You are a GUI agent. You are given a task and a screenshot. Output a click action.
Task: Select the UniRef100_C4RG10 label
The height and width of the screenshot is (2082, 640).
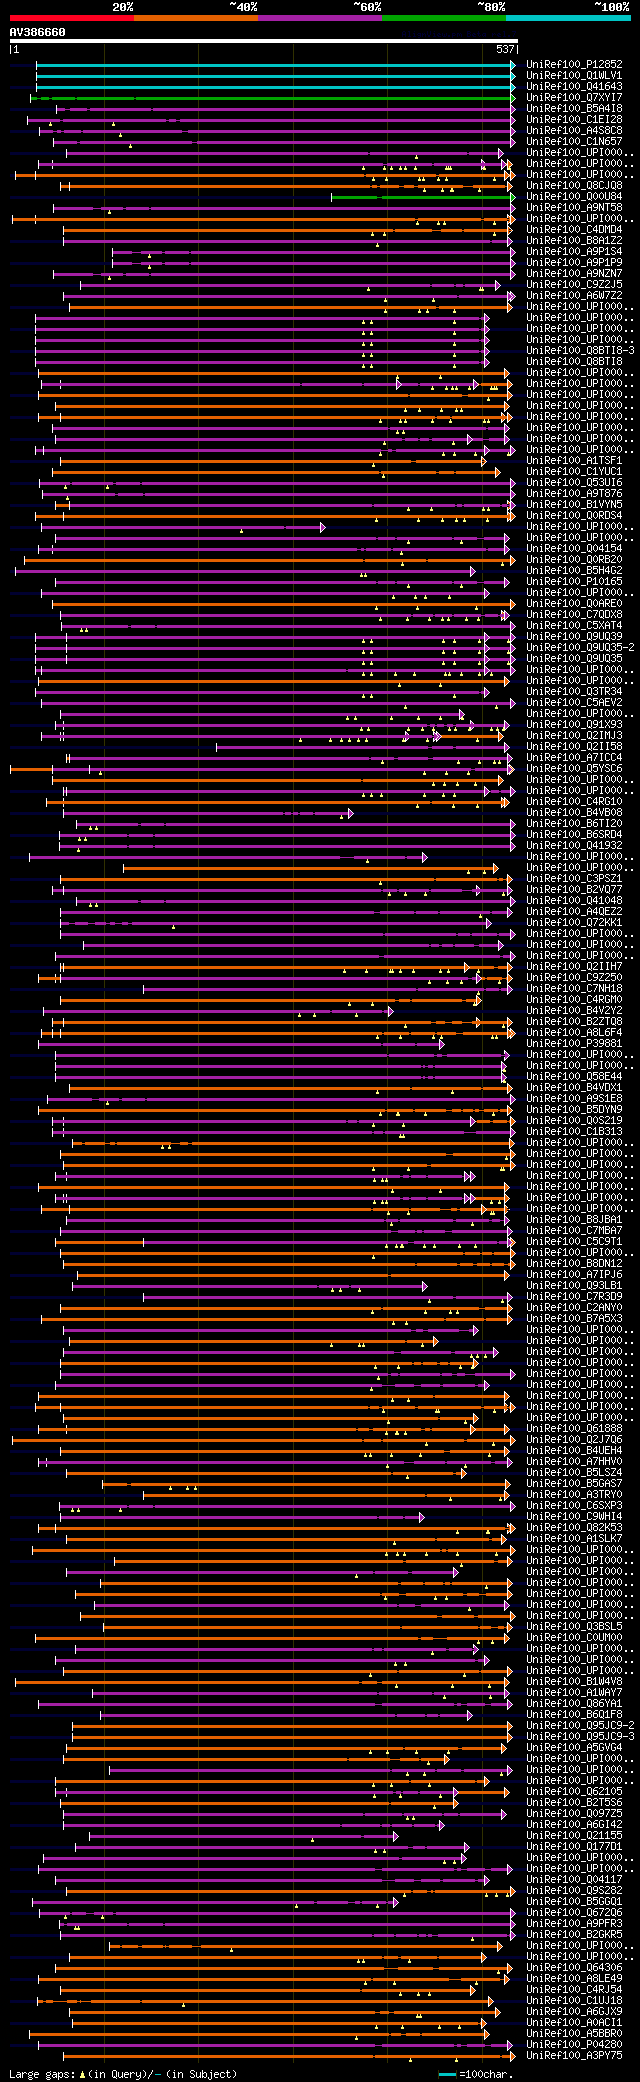(574, 801)
